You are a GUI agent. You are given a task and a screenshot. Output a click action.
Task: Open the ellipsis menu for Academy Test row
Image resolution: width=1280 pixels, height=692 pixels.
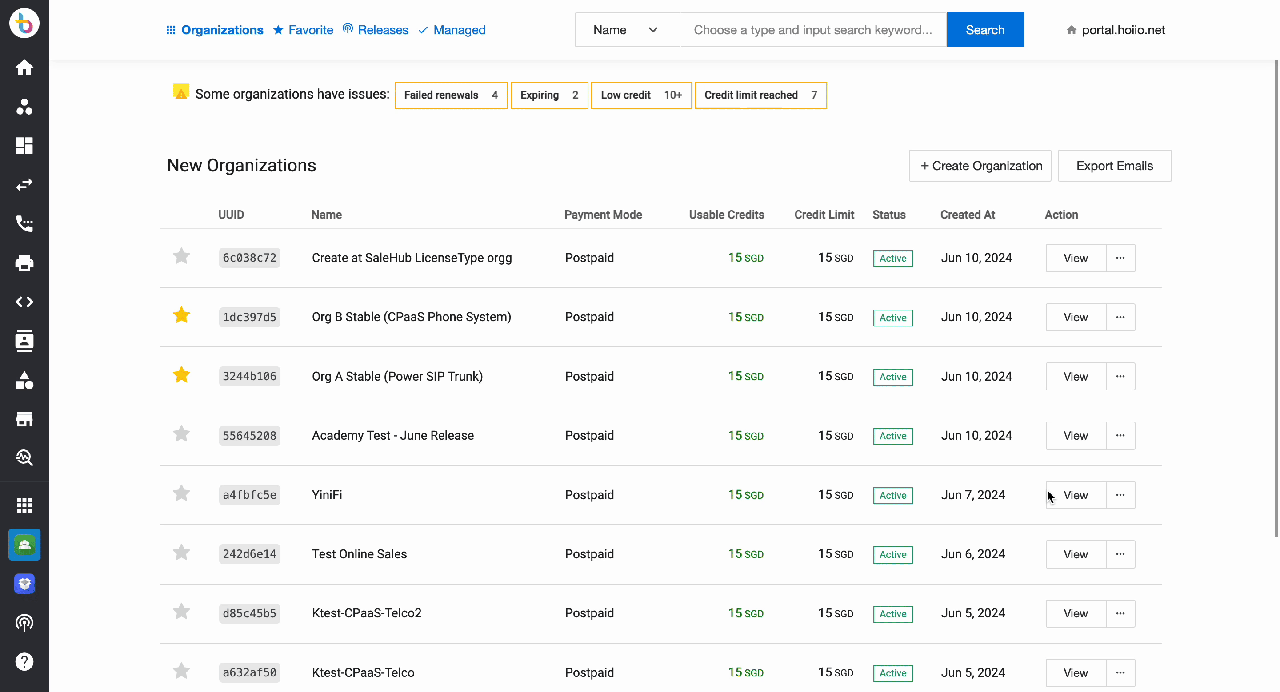(x=1120, y=436)
